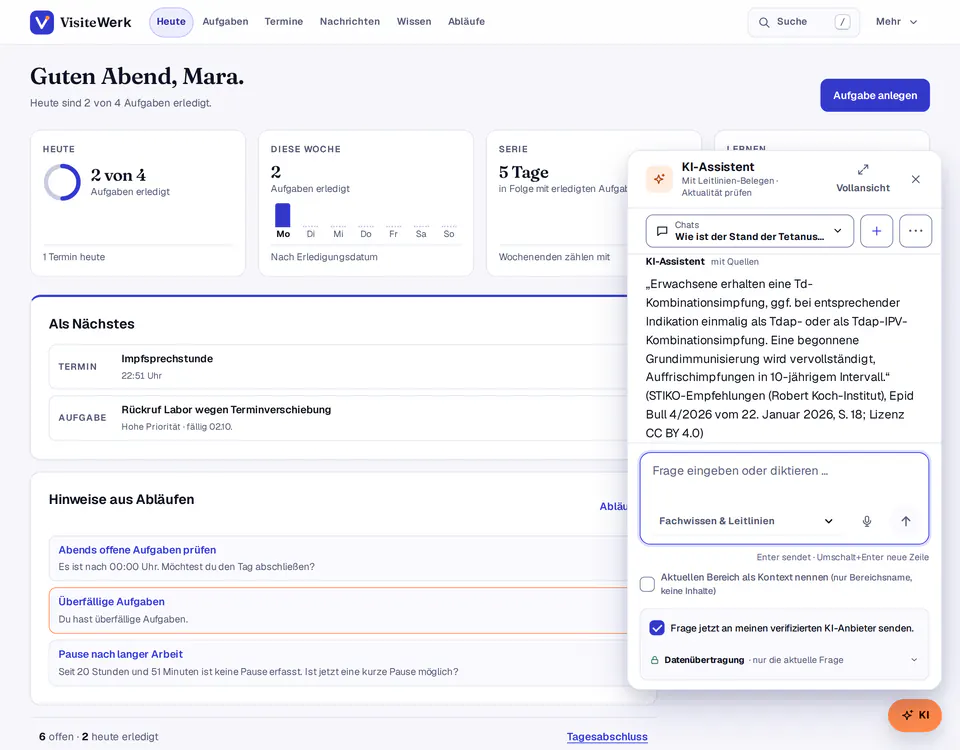Viewport: 960px width, 750px height.
Task: Open the Überfällige Aufgaben hint
Action: [x=111, y=602]
